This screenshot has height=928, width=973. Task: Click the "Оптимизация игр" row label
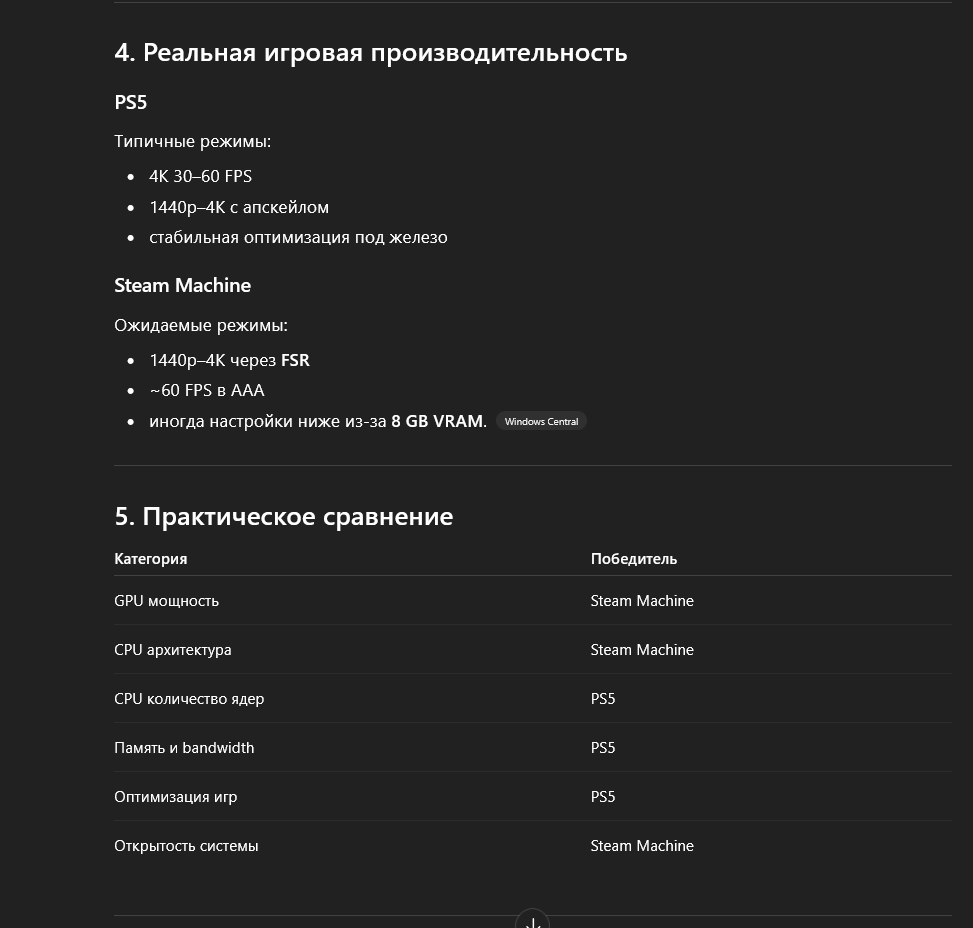tap(176, 797)
